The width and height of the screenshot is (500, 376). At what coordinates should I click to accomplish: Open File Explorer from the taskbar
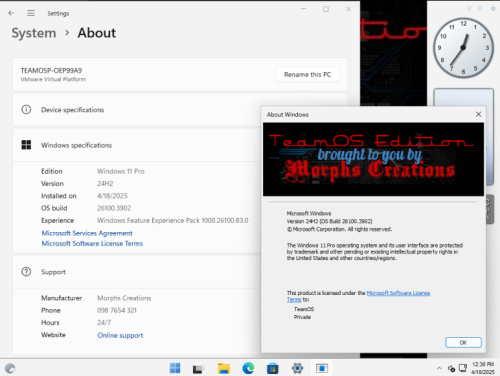click(x=224, y=368)
